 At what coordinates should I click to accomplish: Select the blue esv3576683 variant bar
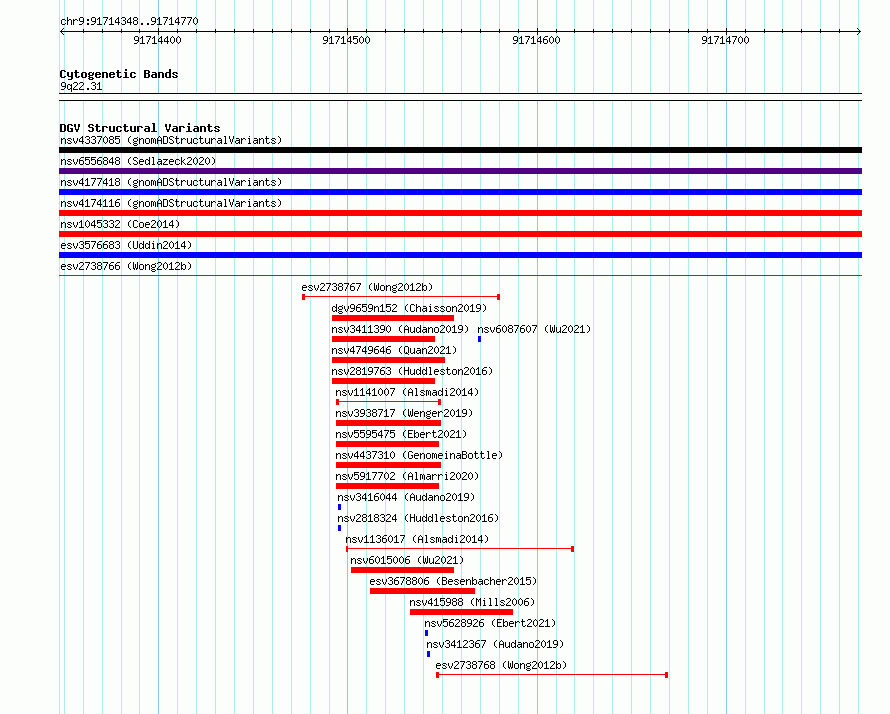pos(460,255)
